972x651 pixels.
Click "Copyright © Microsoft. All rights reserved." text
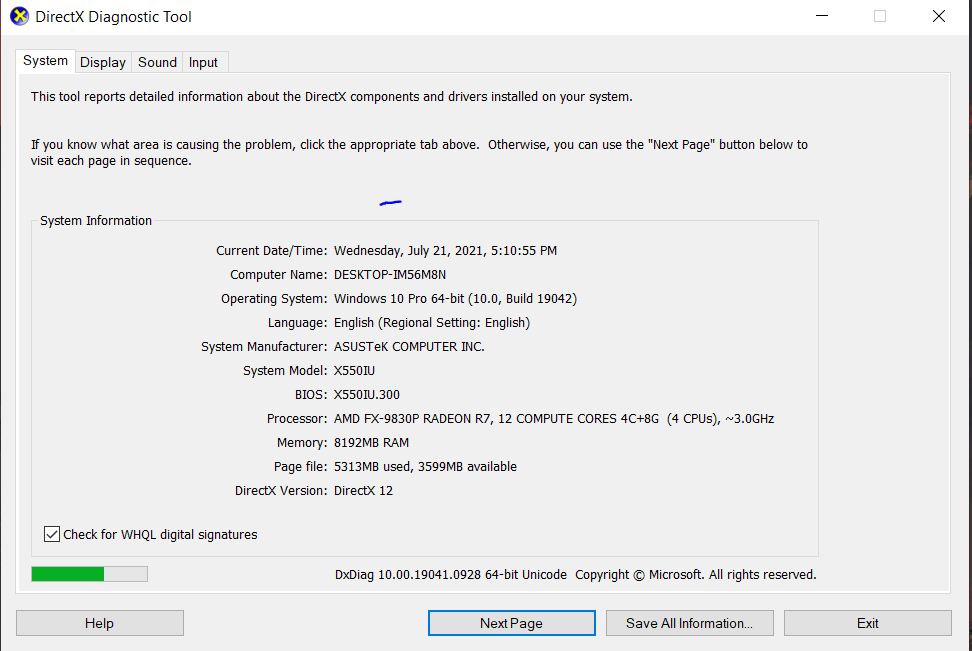coord(696,575)
